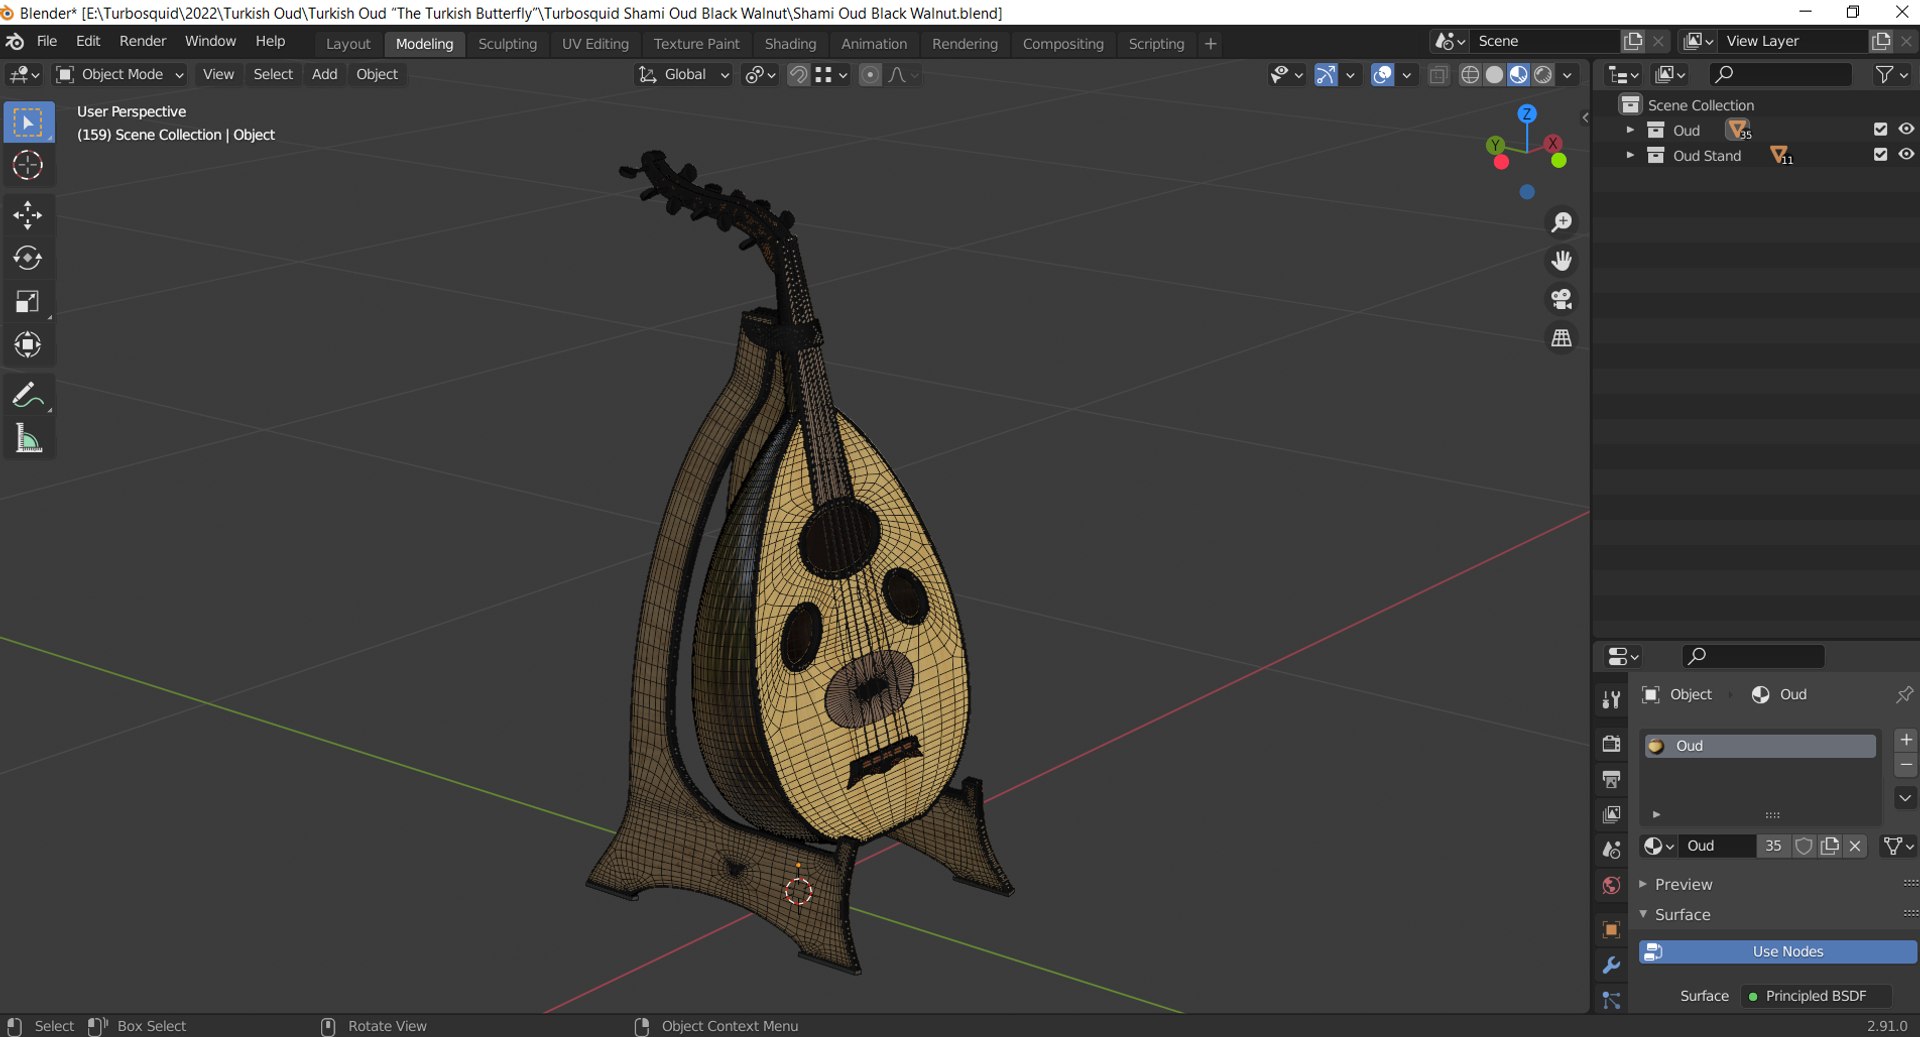Activate the Move tool

pyautogui.click(x=28, y=215)
